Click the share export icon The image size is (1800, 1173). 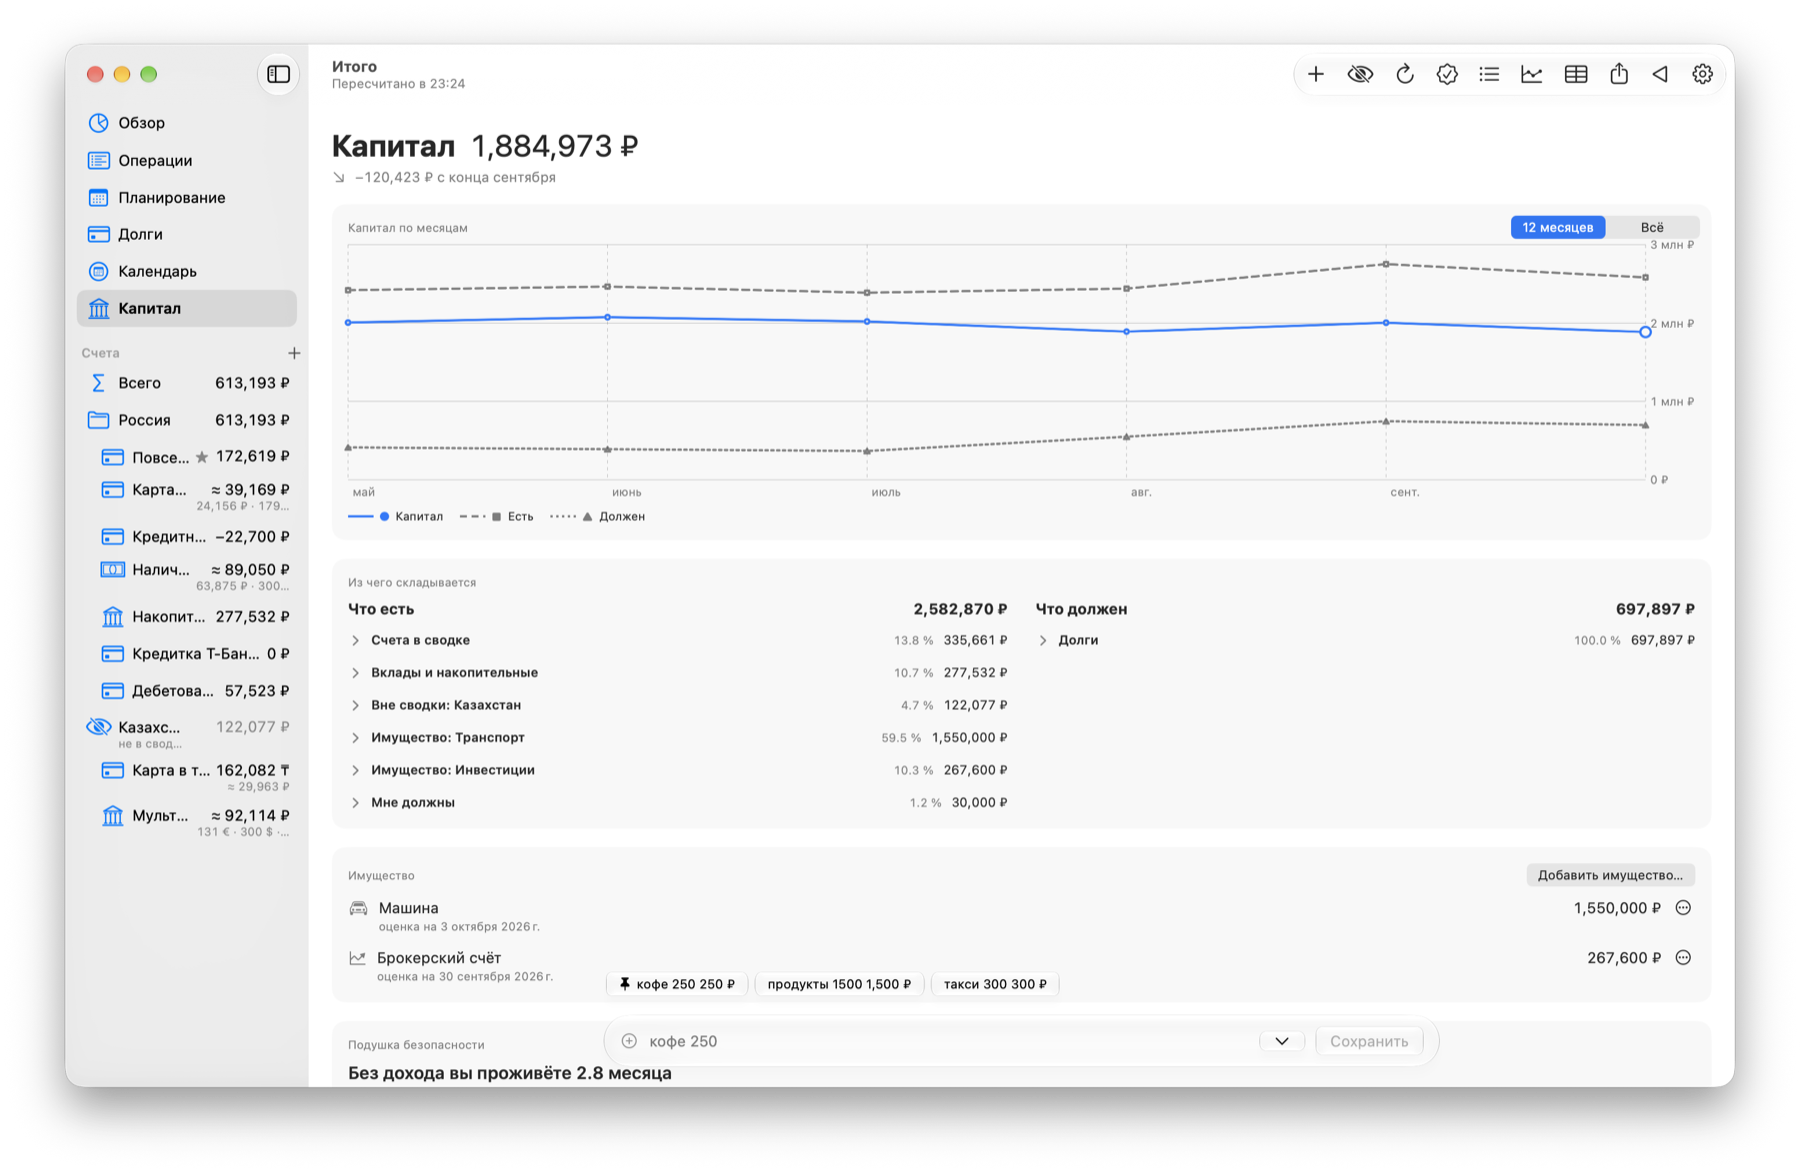1619,74
